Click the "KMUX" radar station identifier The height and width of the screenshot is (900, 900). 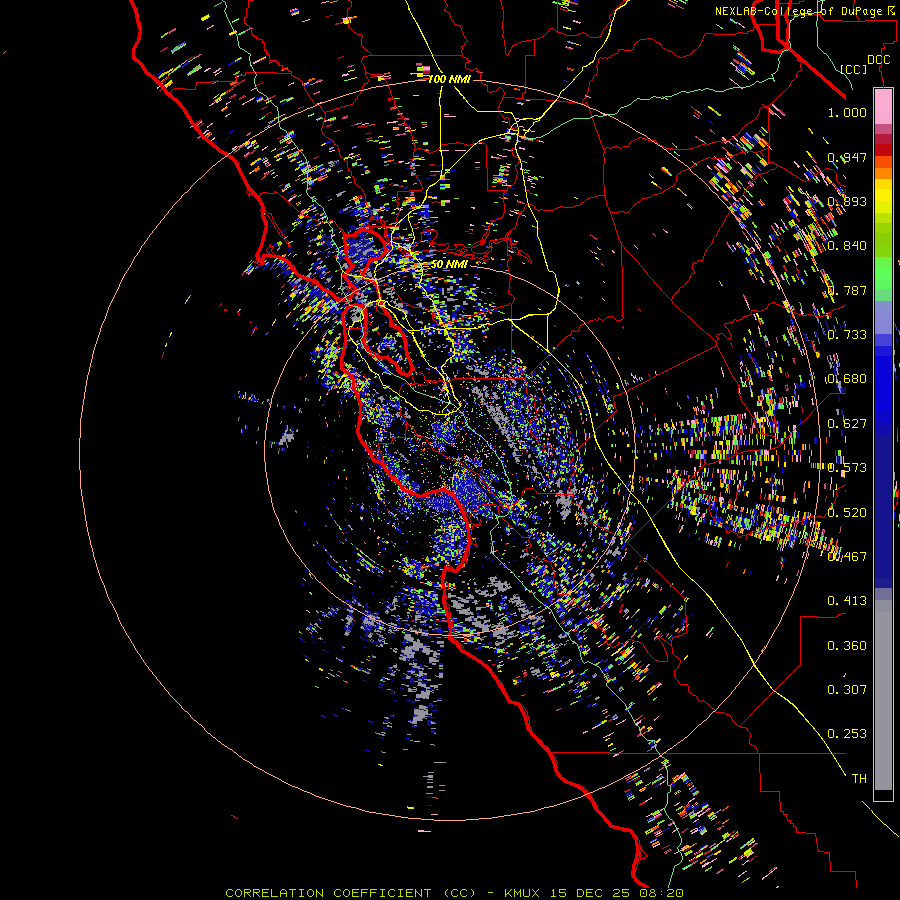[523, 893]
